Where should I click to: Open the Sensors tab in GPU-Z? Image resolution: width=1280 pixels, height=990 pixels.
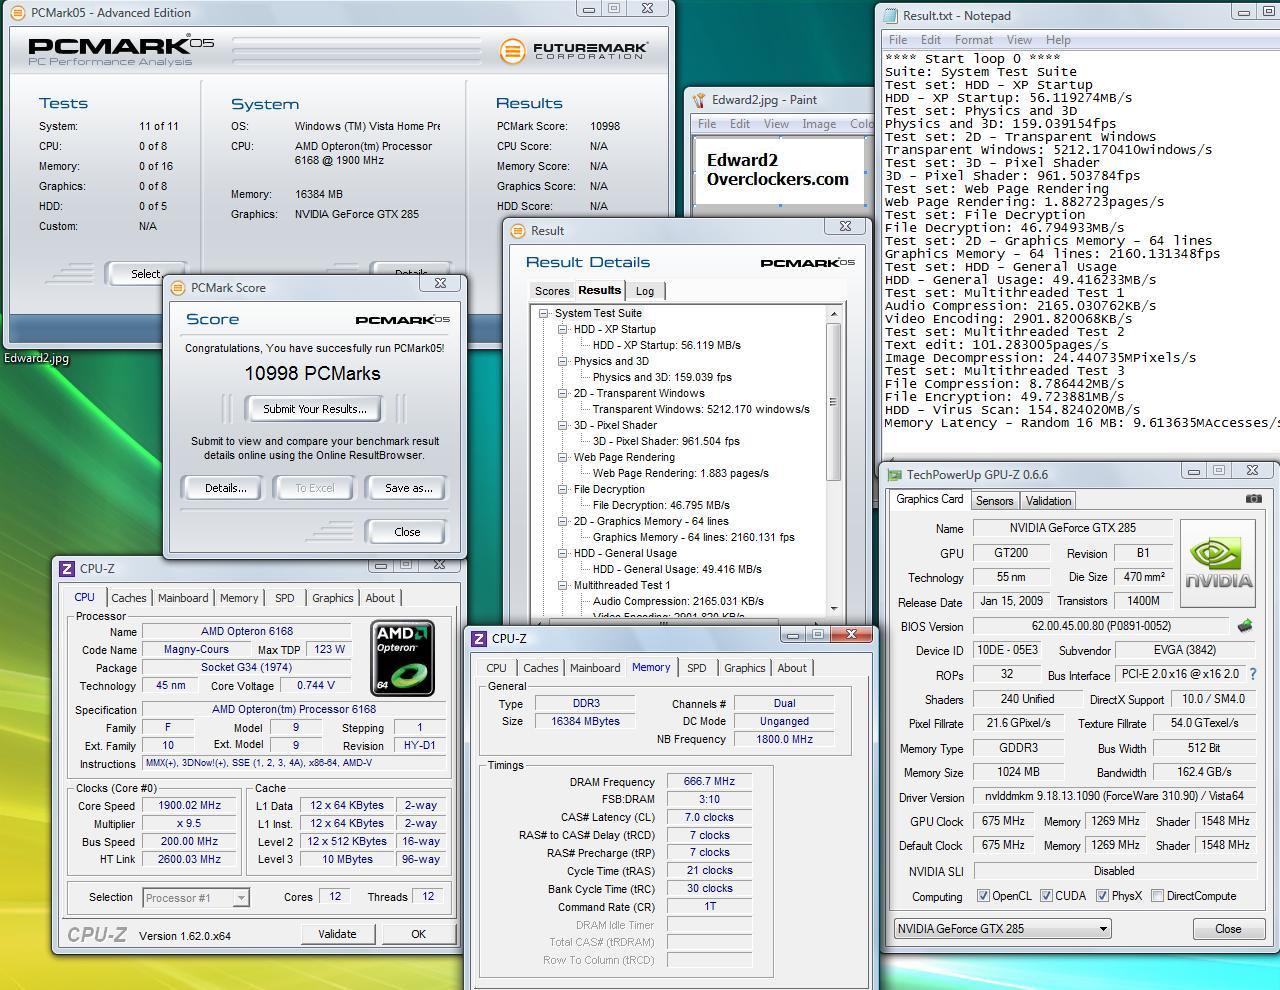tap(994, 501)
